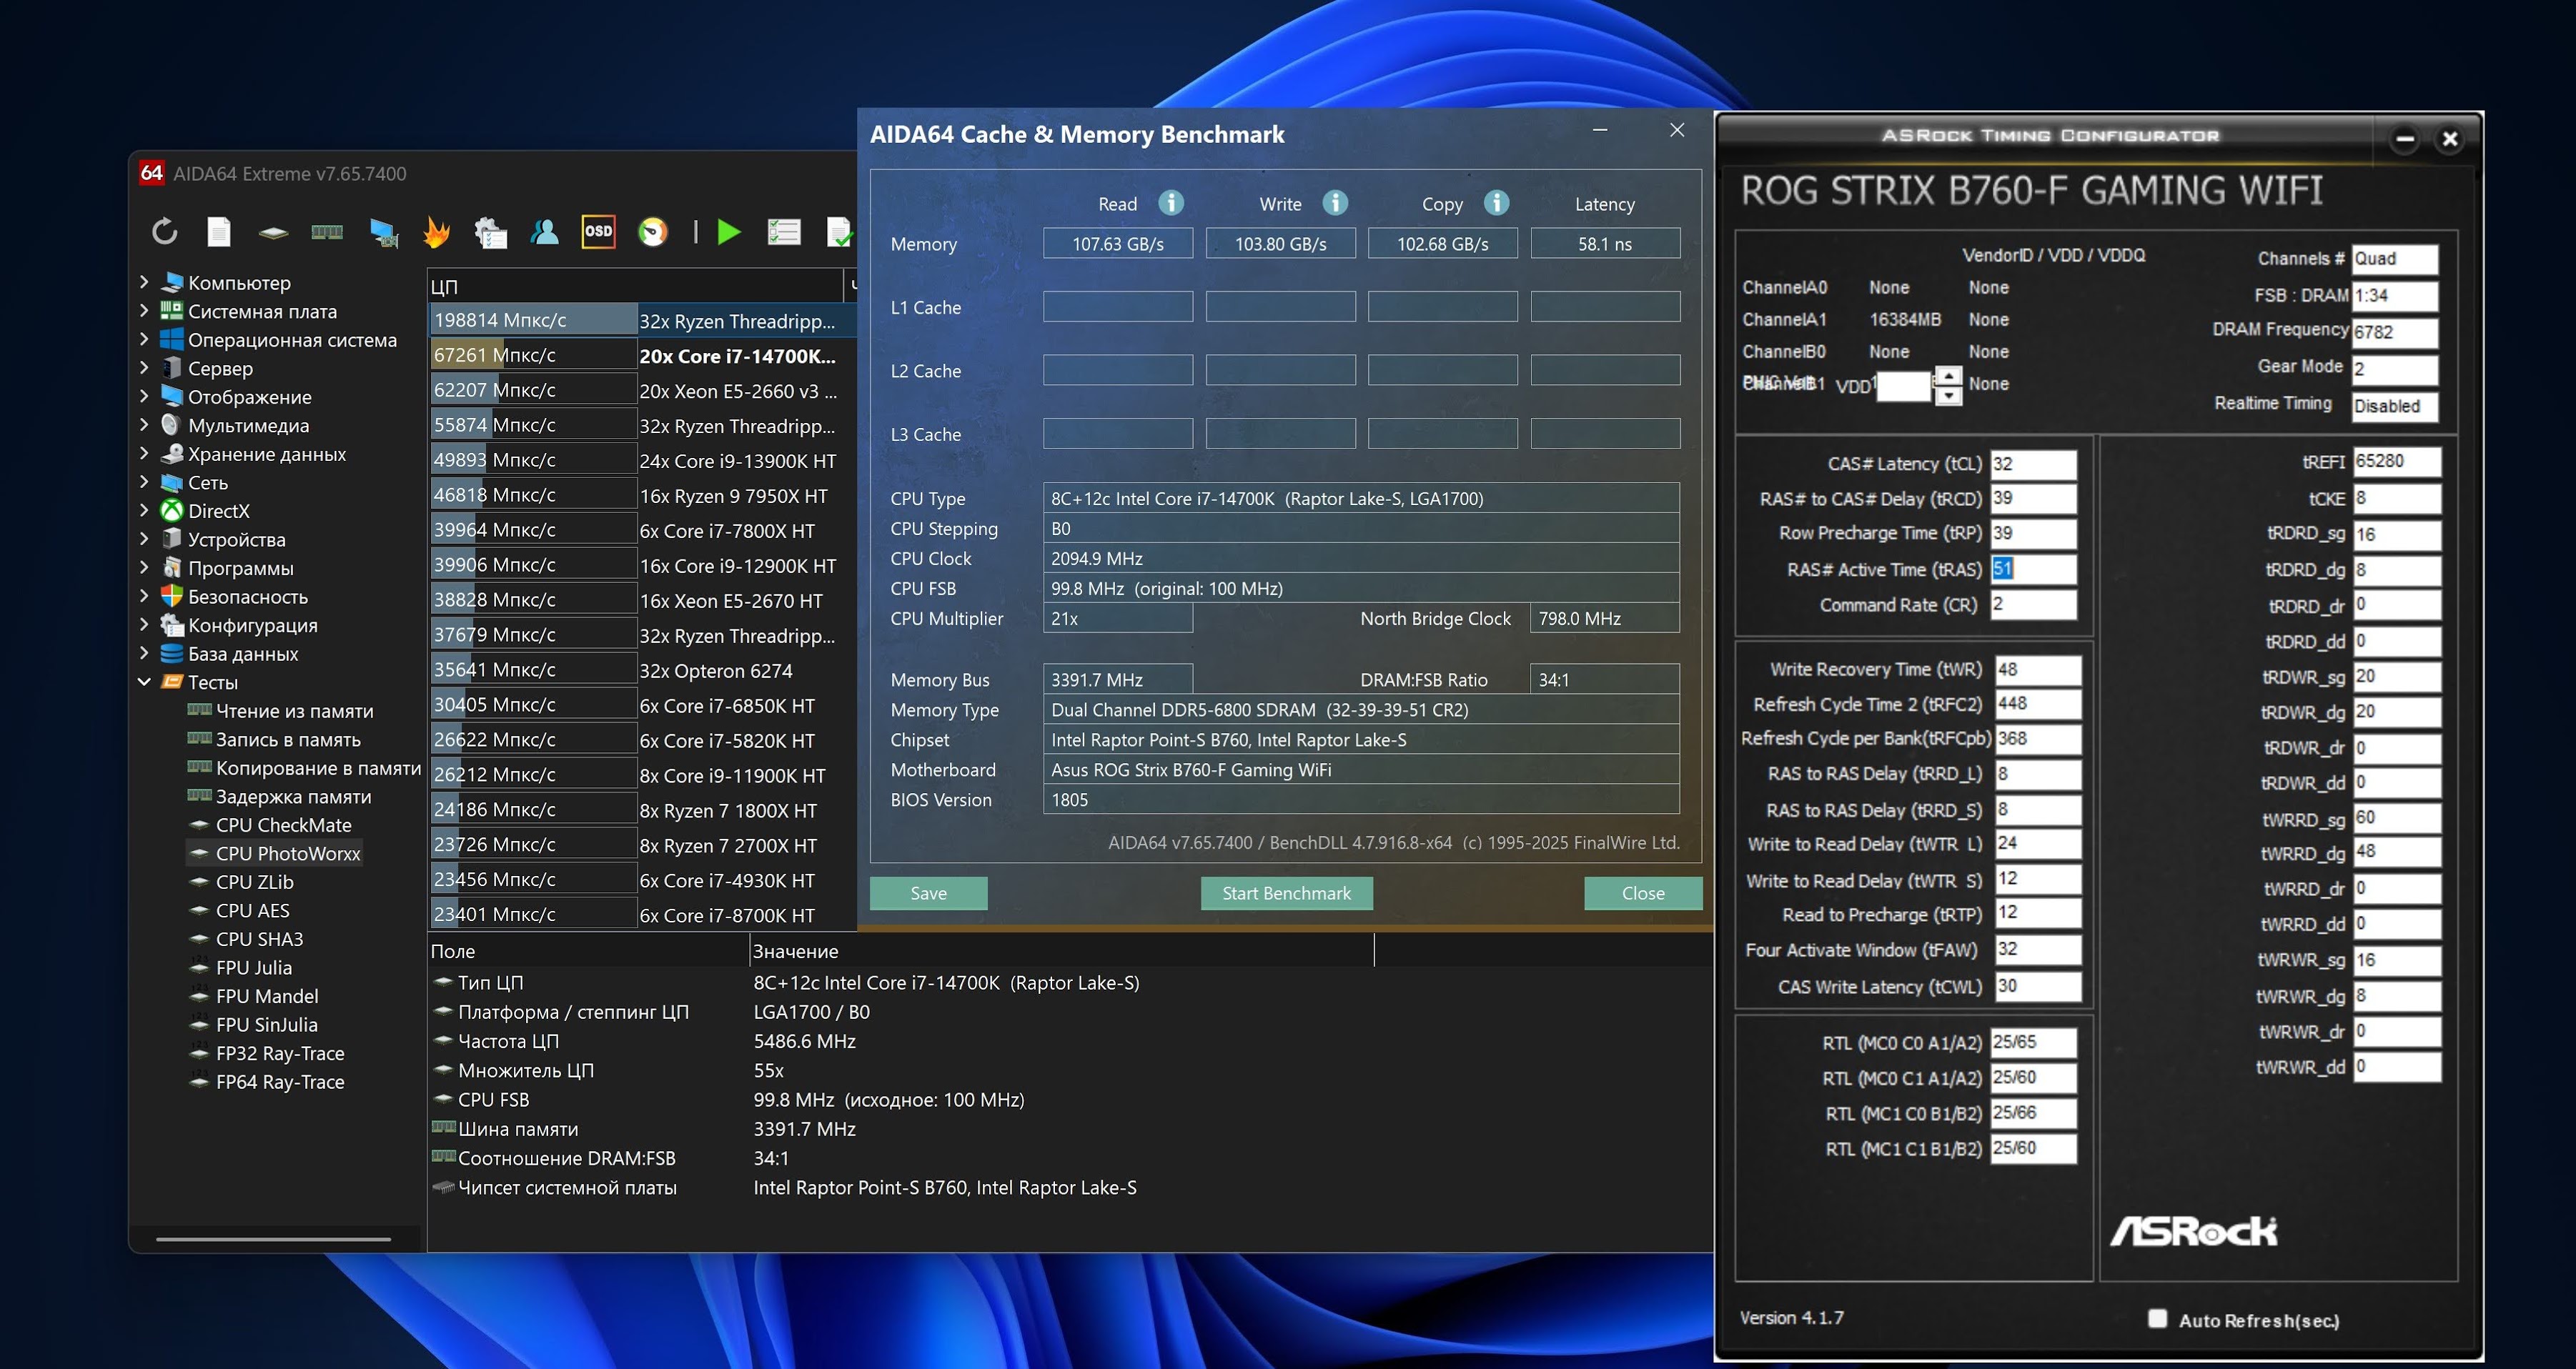Image resolution: width=2576 pixels, height=1369 pixels.
Task: Click the VDD stepper up arrow
Action: pos(1948,376)
